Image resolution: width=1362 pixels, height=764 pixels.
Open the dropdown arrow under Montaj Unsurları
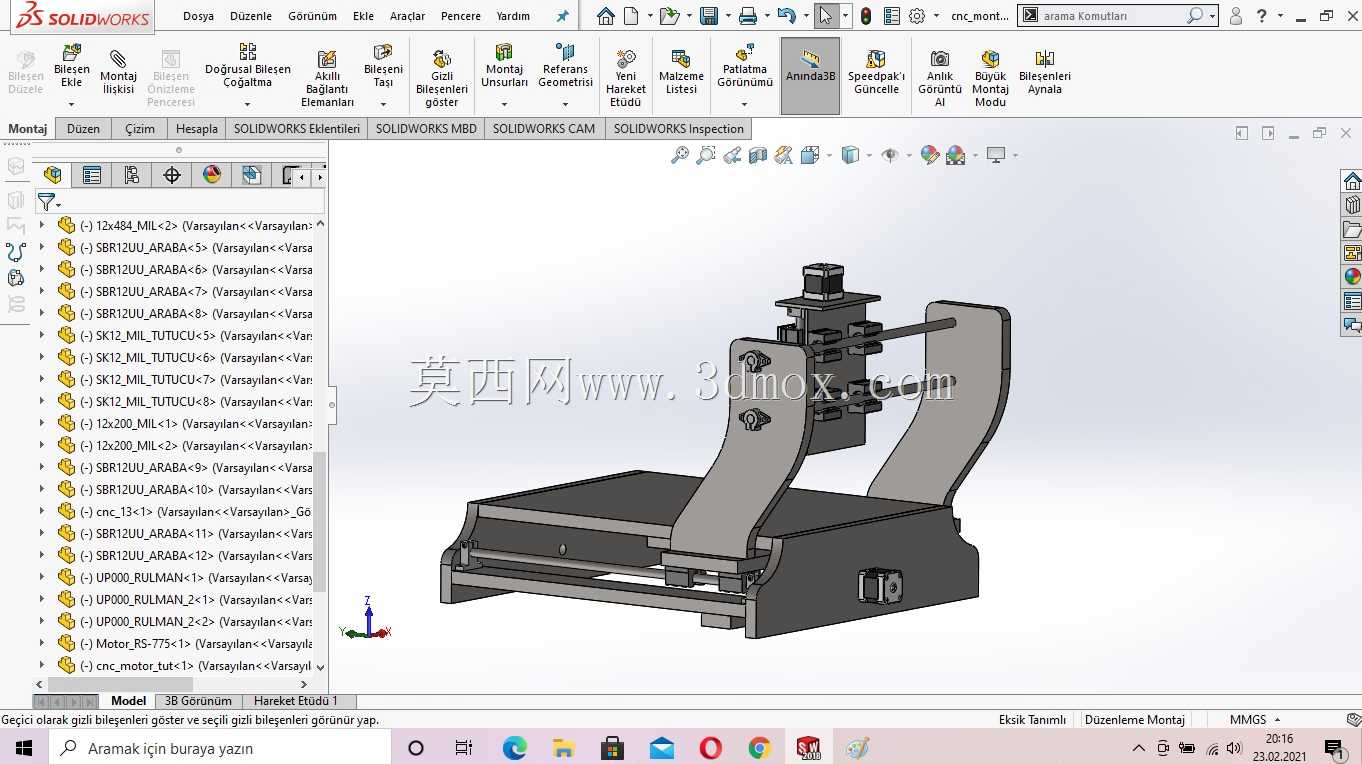click(x=504, y=104)
